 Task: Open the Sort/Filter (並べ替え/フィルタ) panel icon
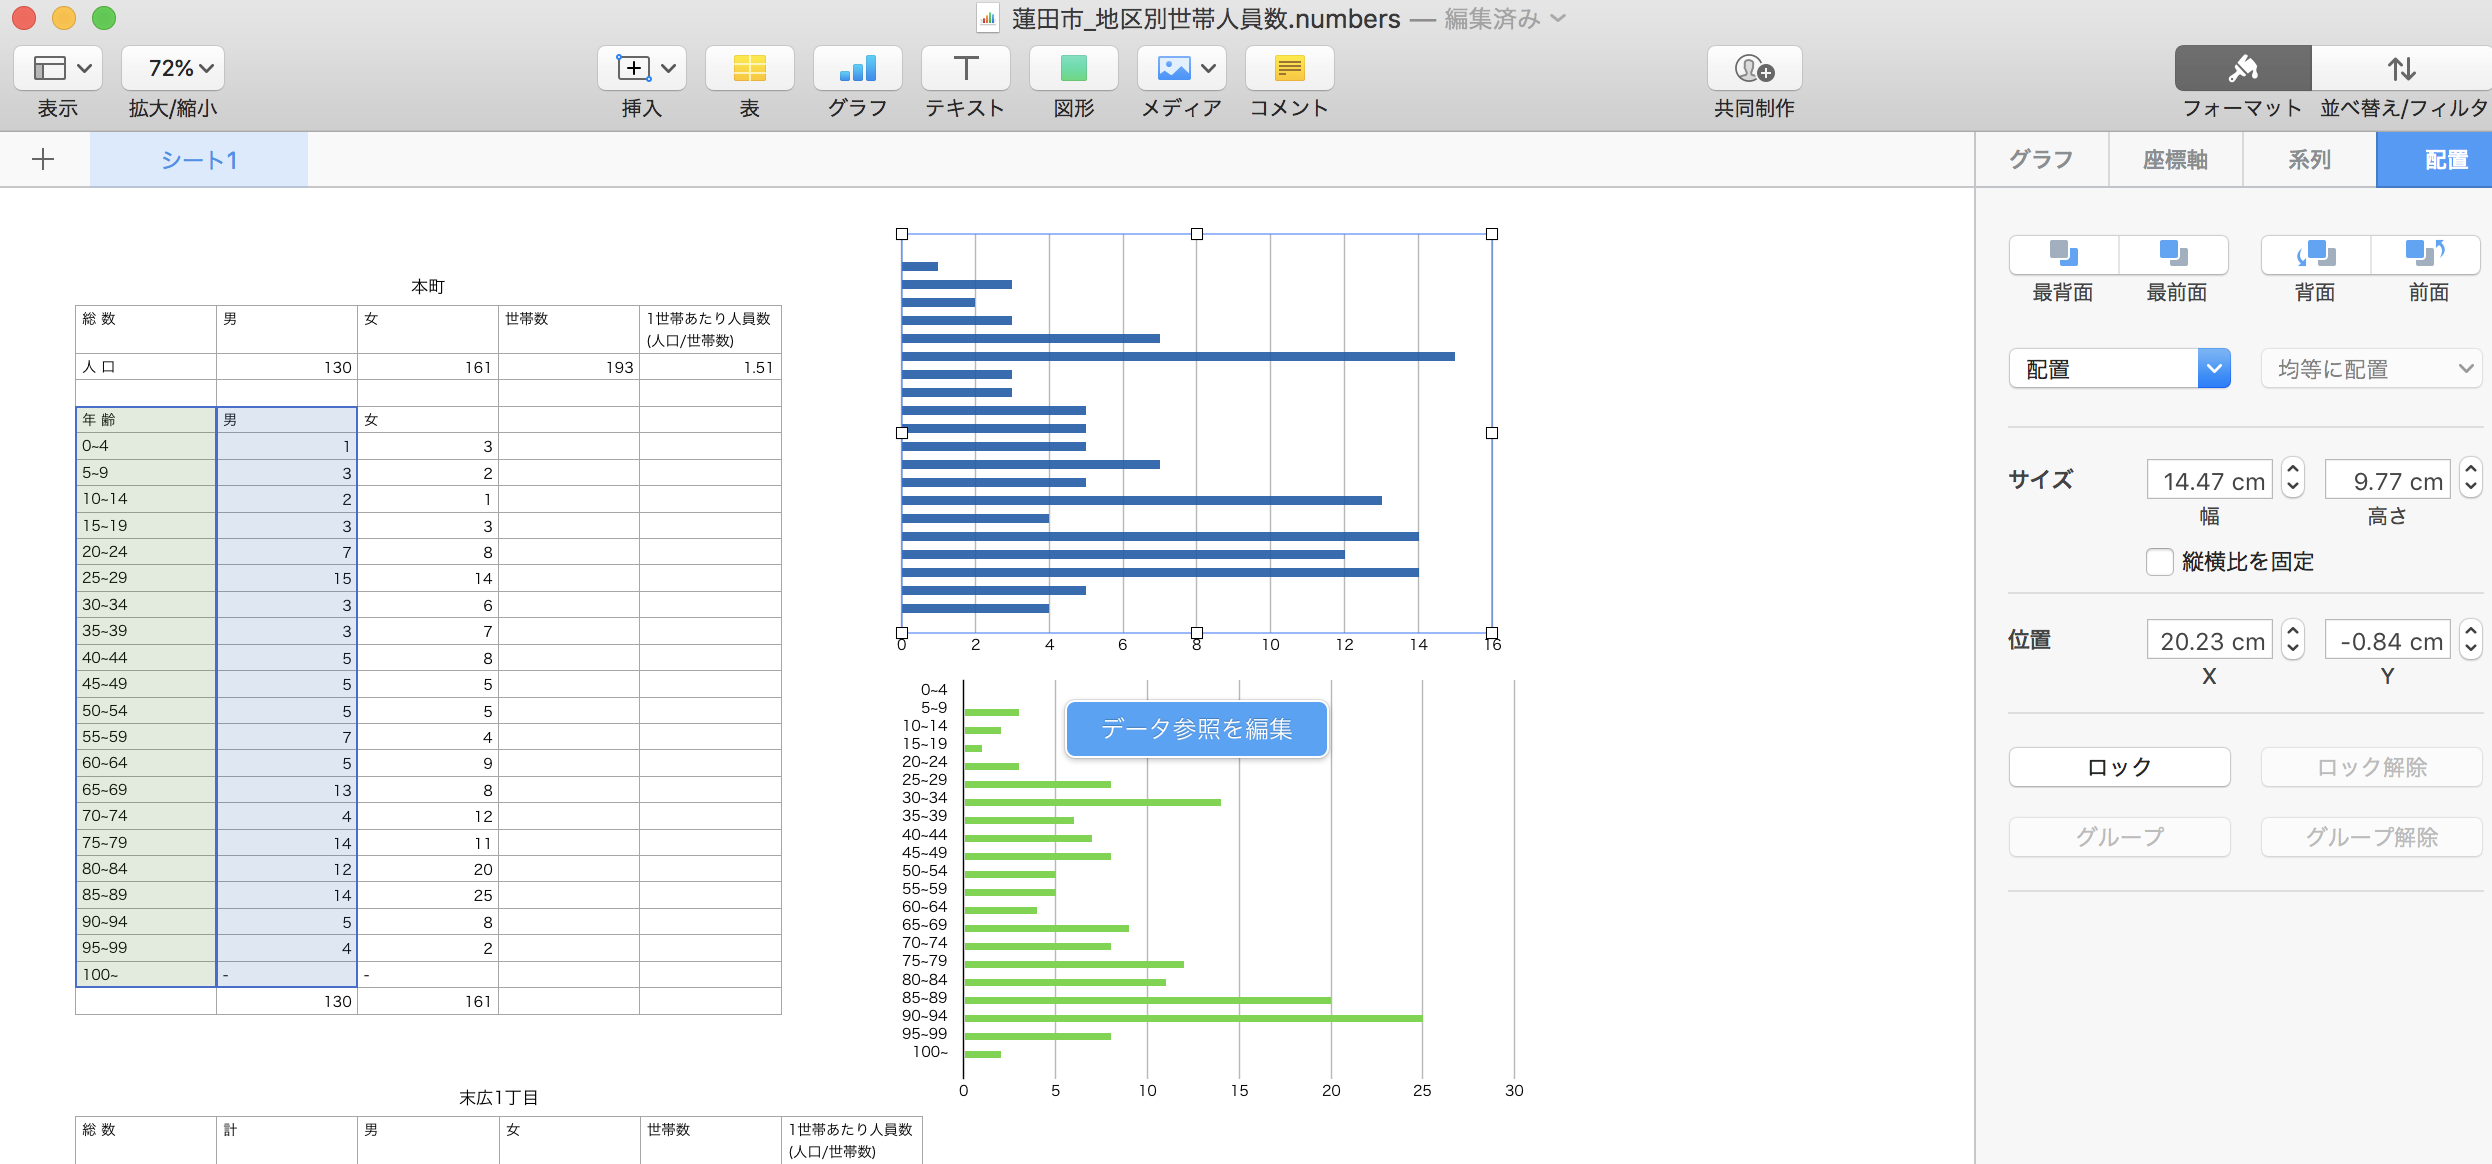tap(2402, 68)
